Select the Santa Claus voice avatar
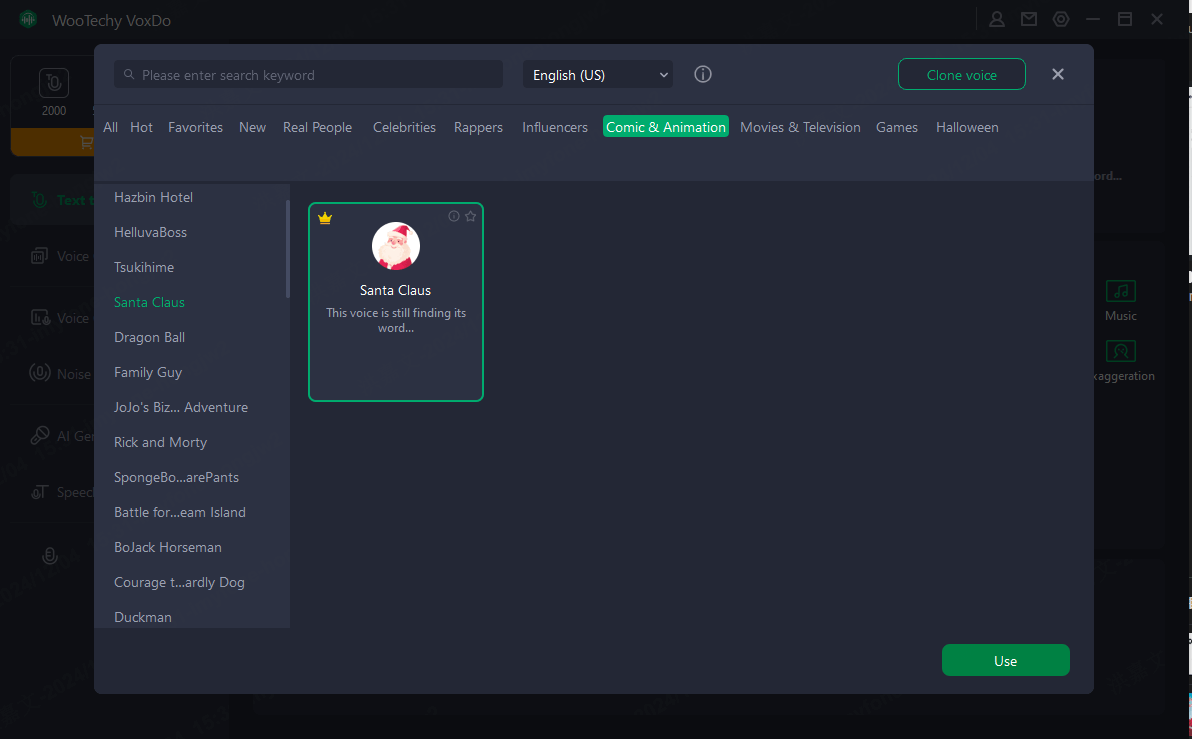The width and height of the screenshot is (1192, 739). [396, 246]
